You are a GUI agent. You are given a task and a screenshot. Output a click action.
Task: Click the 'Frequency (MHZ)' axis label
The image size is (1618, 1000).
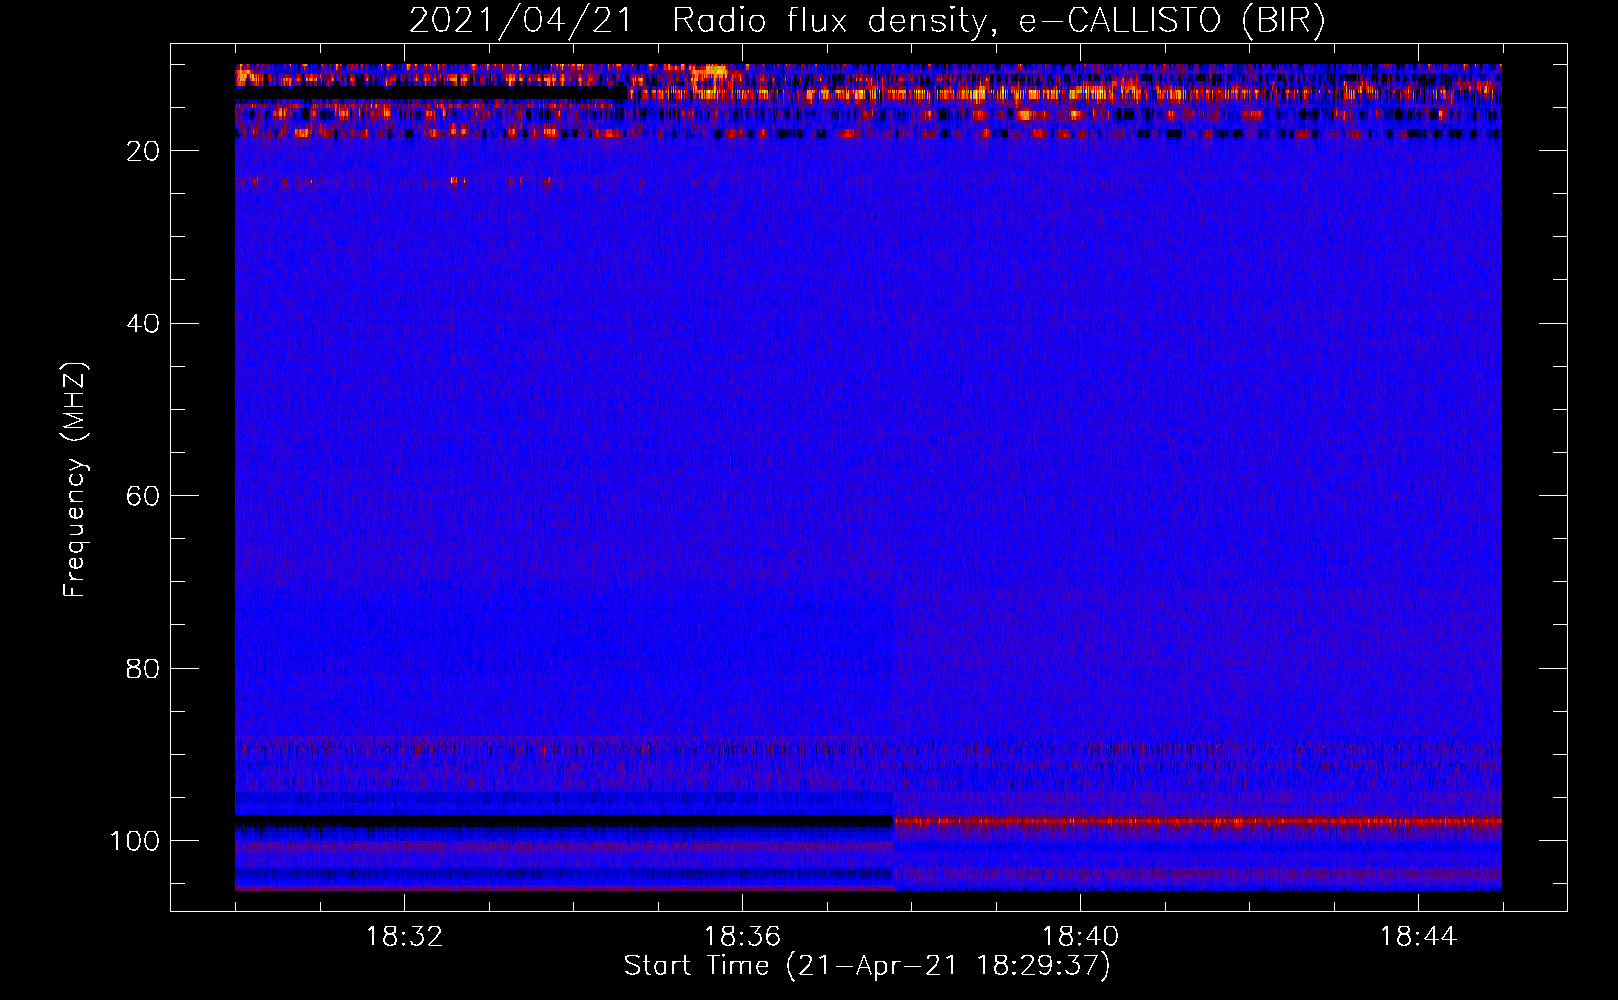tap(75, 480)
